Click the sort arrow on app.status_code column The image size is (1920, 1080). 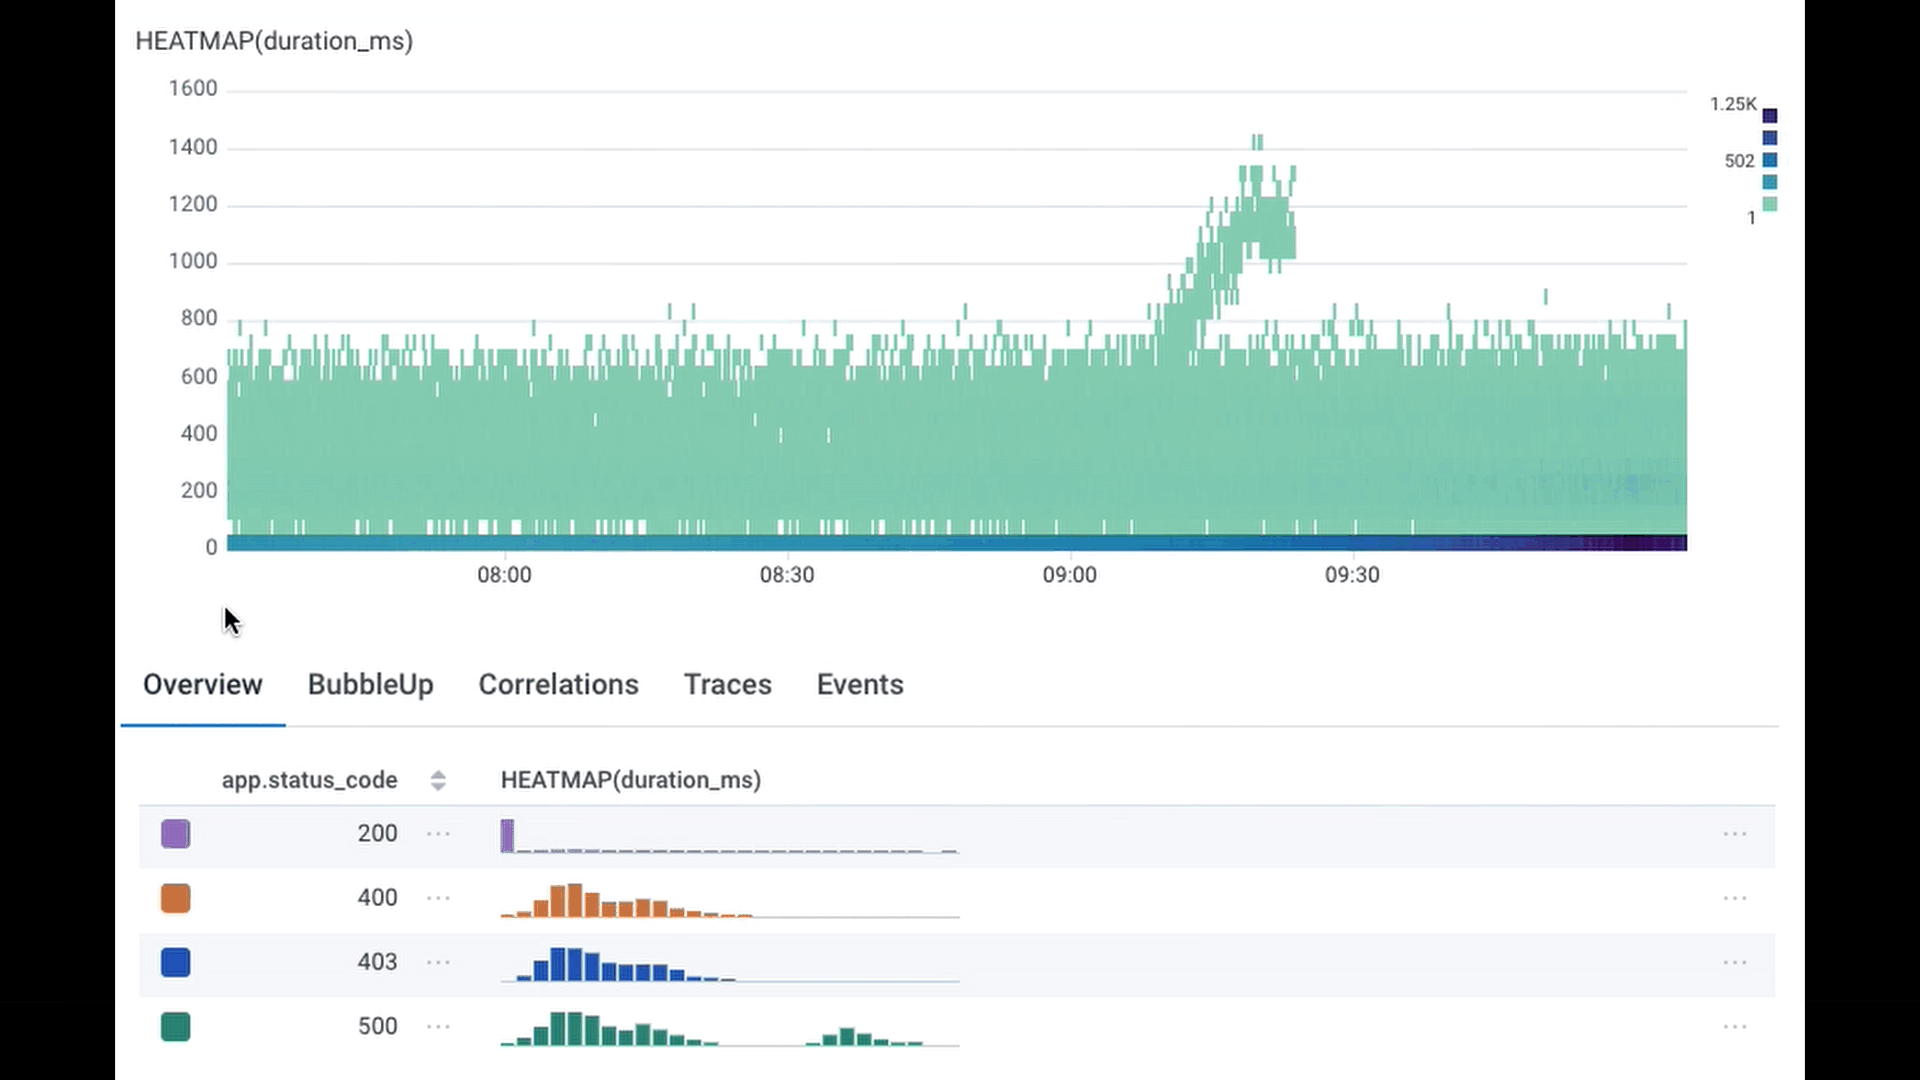pos(438,779)
